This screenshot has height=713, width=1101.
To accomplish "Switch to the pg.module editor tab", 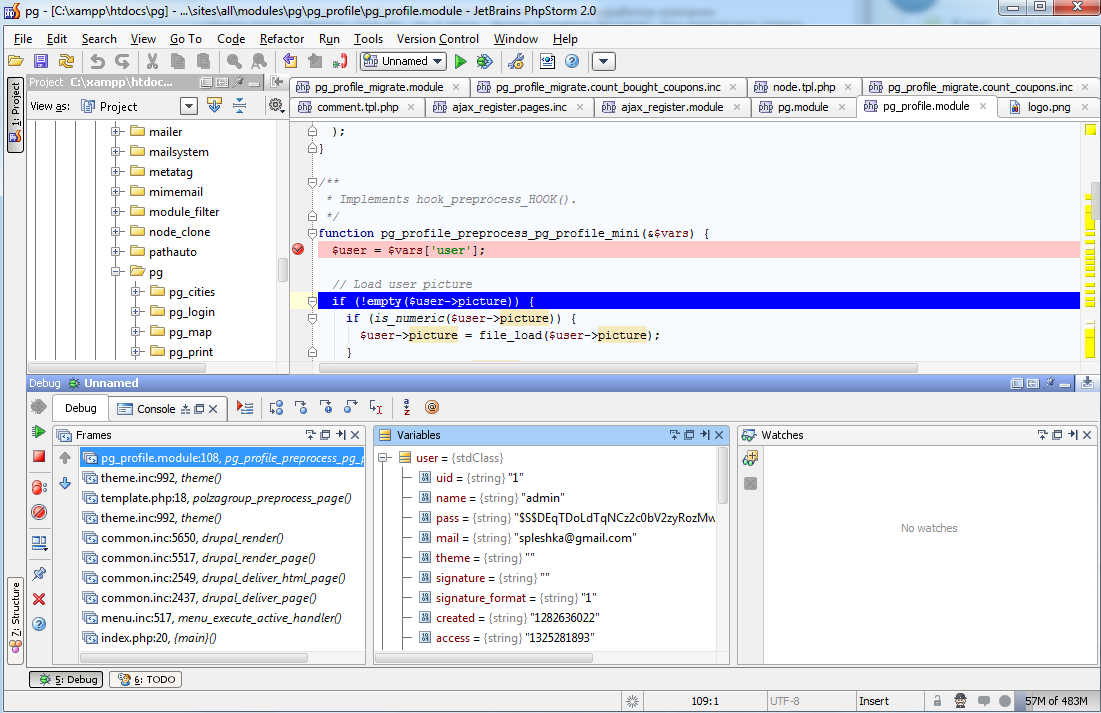I will click(x=802, y=107).
